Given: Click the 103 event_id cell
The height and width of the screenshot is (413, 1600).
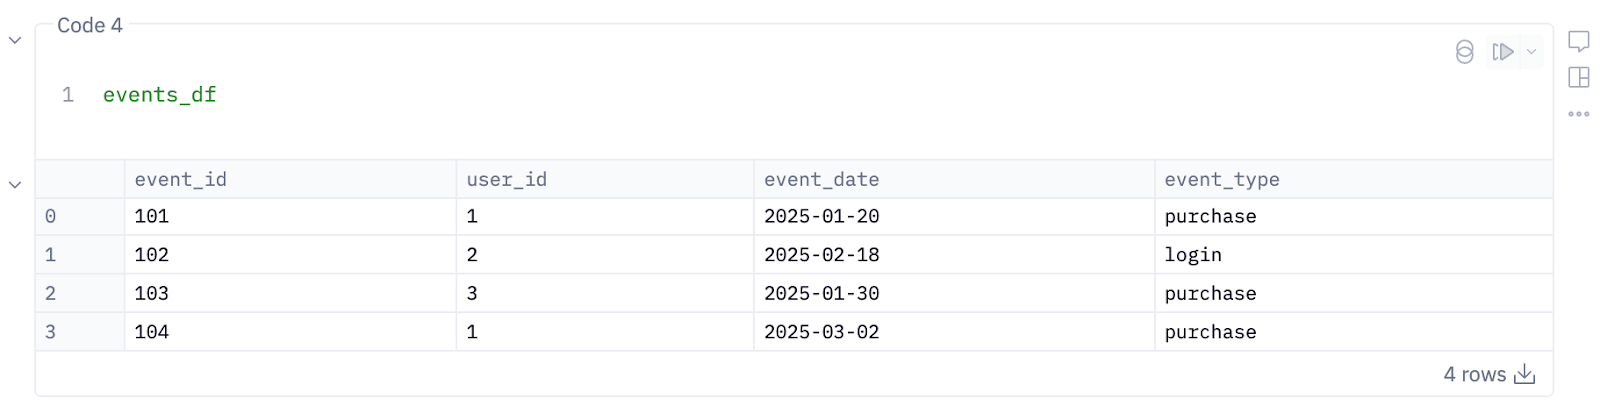Looking at the screenshot, I should tap(152, 293).
